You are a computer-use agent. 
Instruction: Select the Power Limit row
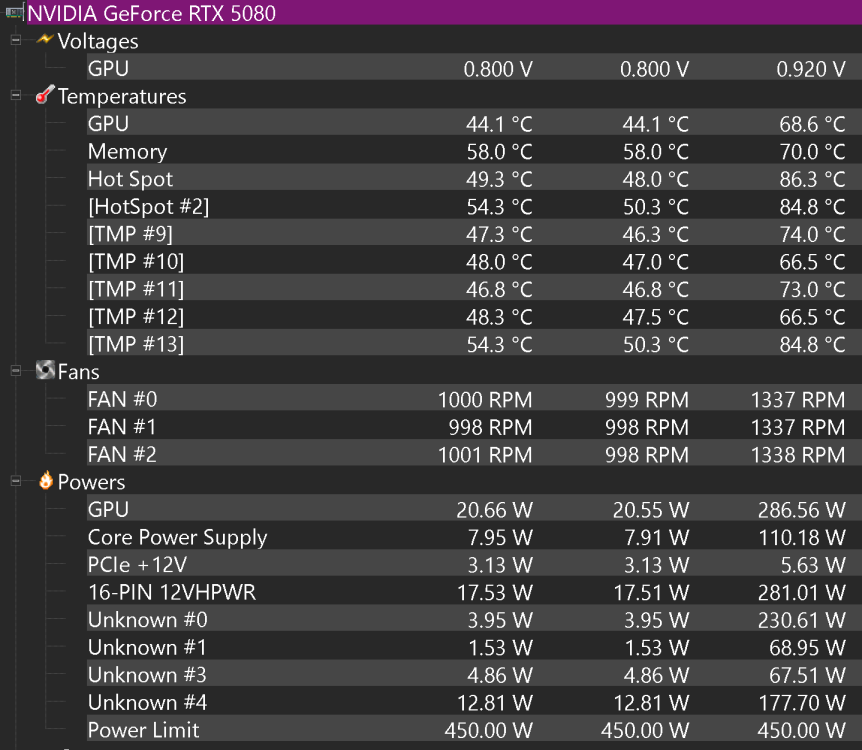click(x=474, y=730)
